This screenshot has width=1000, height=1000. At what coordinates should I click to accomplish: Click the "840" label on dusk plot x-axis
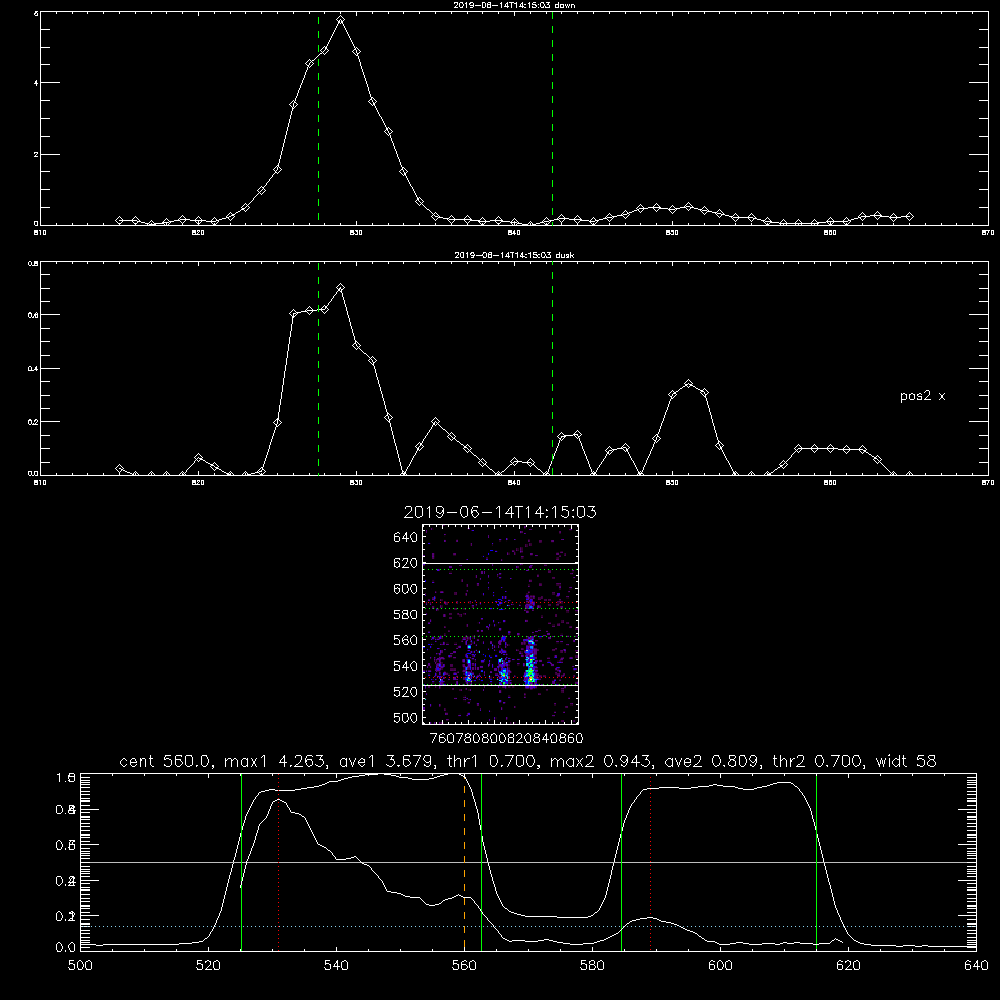click(x=514, y=483)
